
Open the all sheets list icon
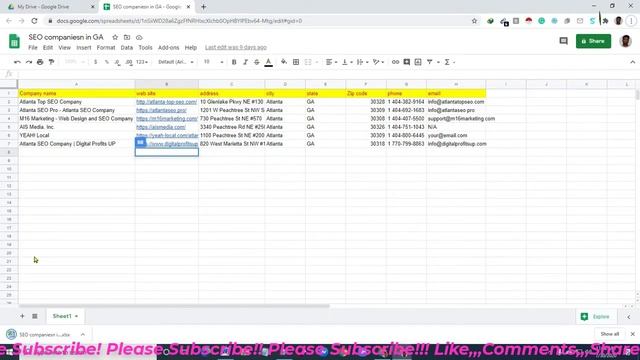point(35,316)
